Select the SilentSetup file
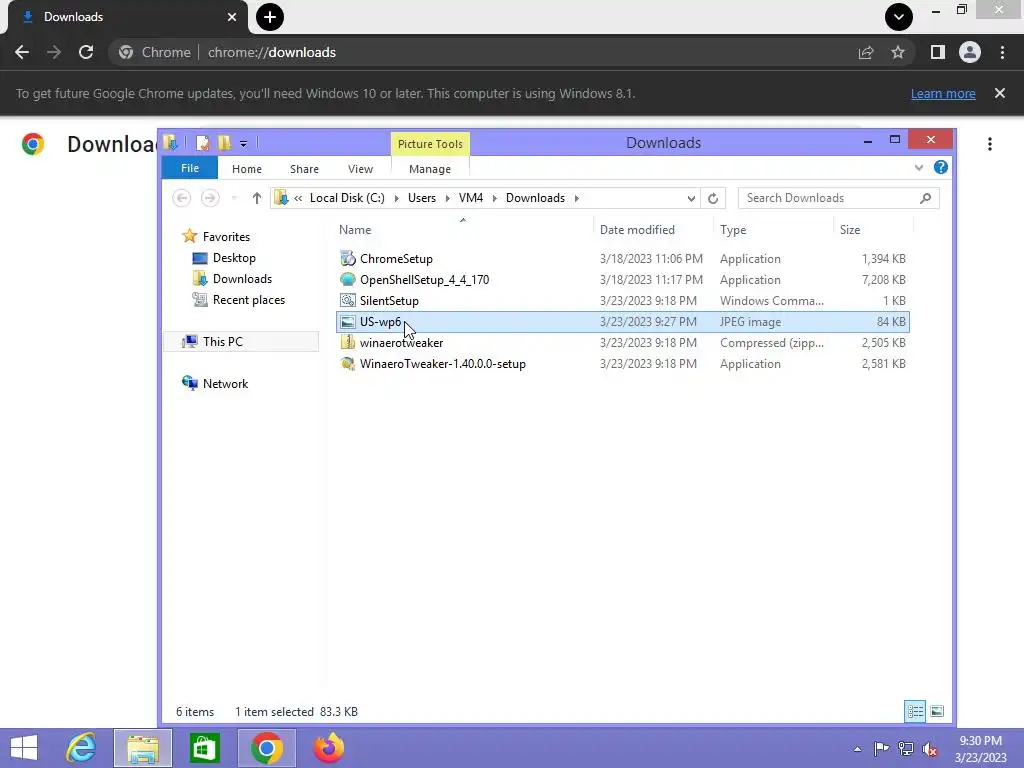The image size is (1024, 768). point(623,300)
